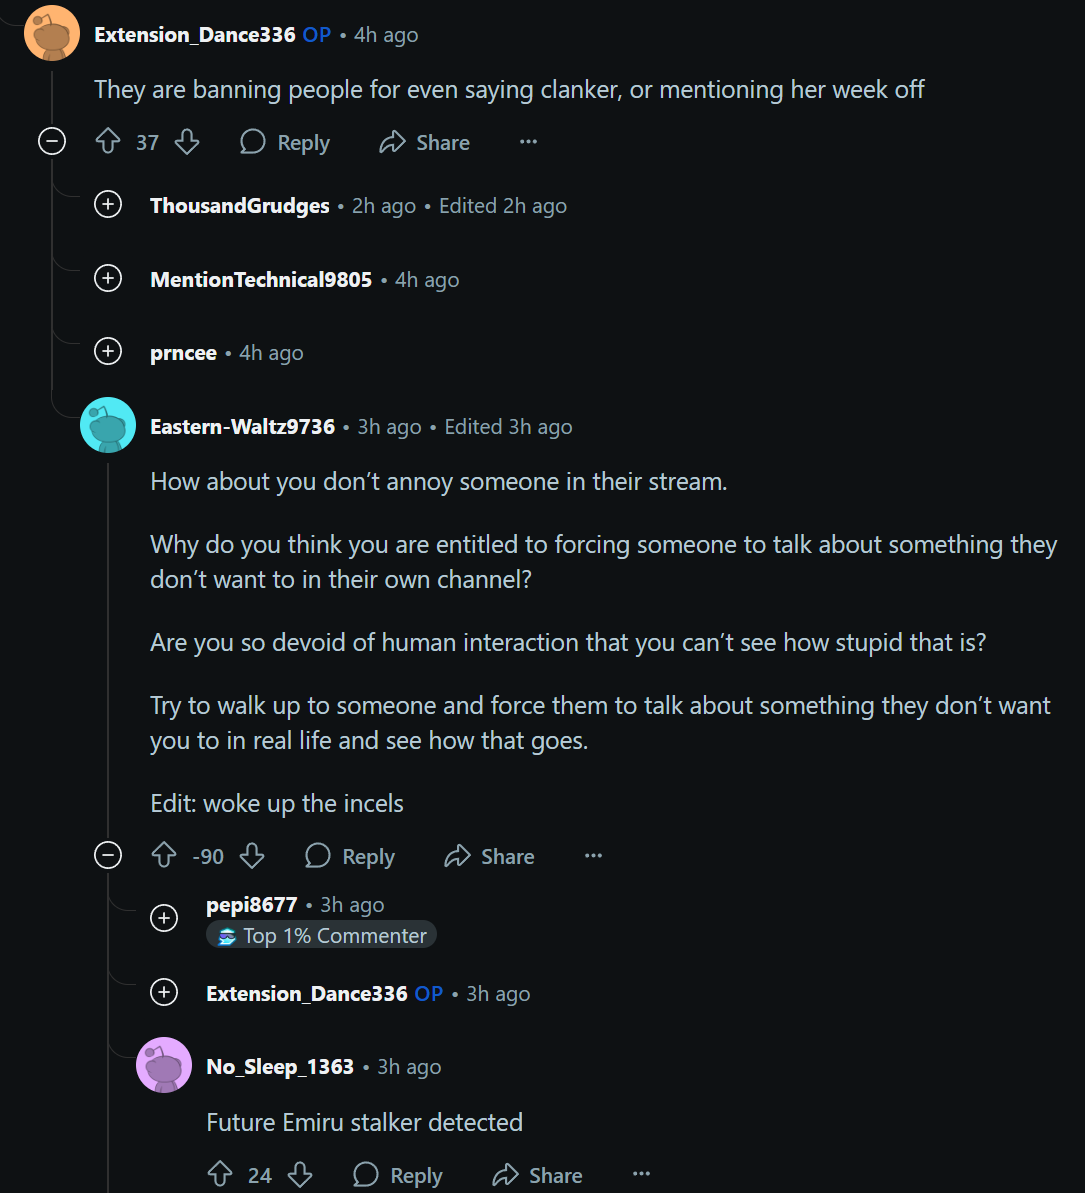The image size is (1085, 1193).
Task: Open more options on Eastern-Waltz9736's comment
Action: (593, 856)
